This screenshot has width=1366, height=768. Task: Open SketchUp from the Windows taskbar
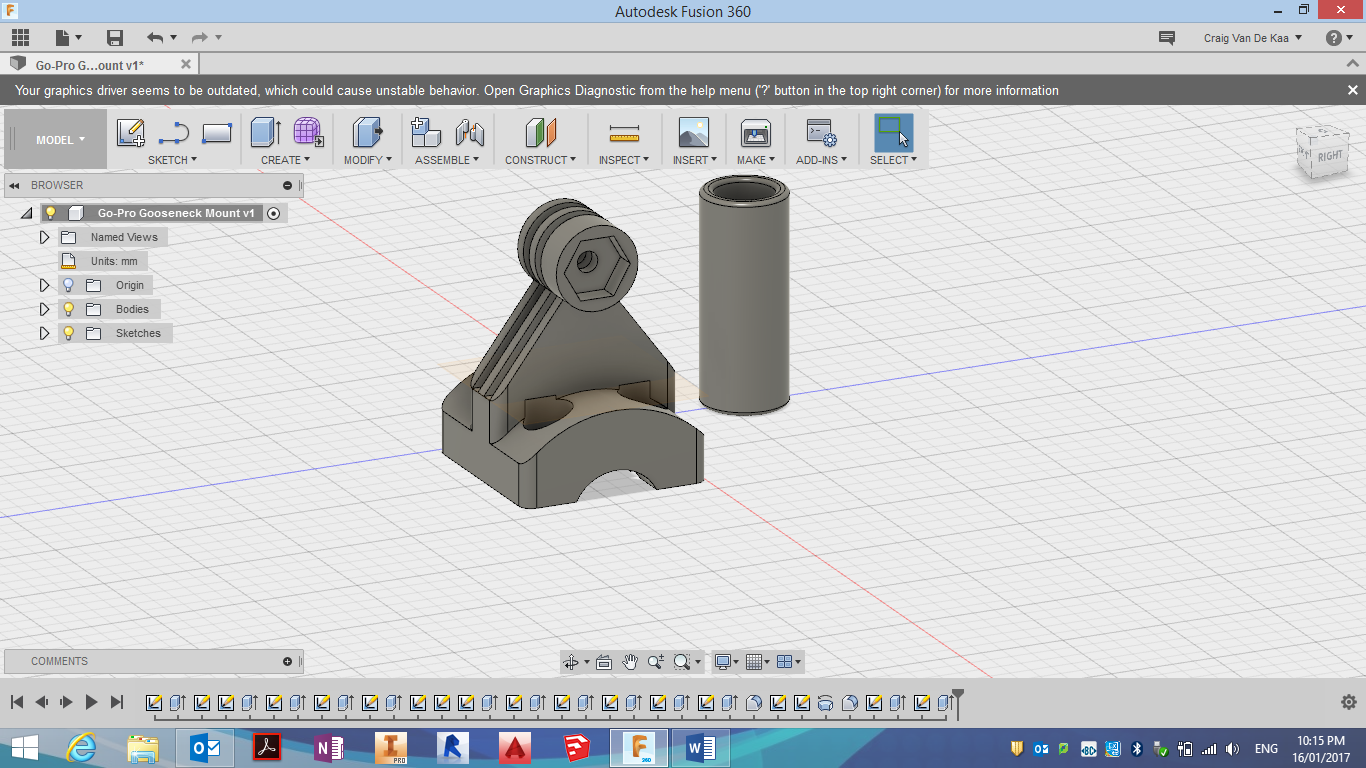tap(577, 747)
